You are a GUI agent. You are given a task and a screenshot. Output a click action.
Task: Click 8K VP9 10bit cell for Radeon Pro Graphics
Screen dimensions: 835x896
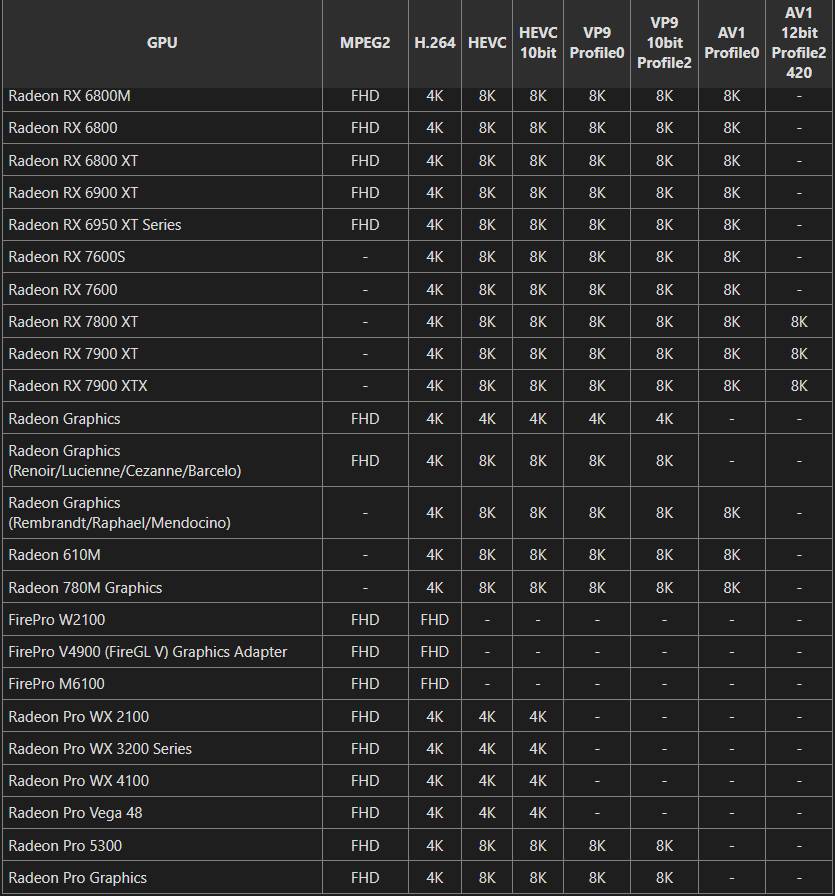click(664, 878)
